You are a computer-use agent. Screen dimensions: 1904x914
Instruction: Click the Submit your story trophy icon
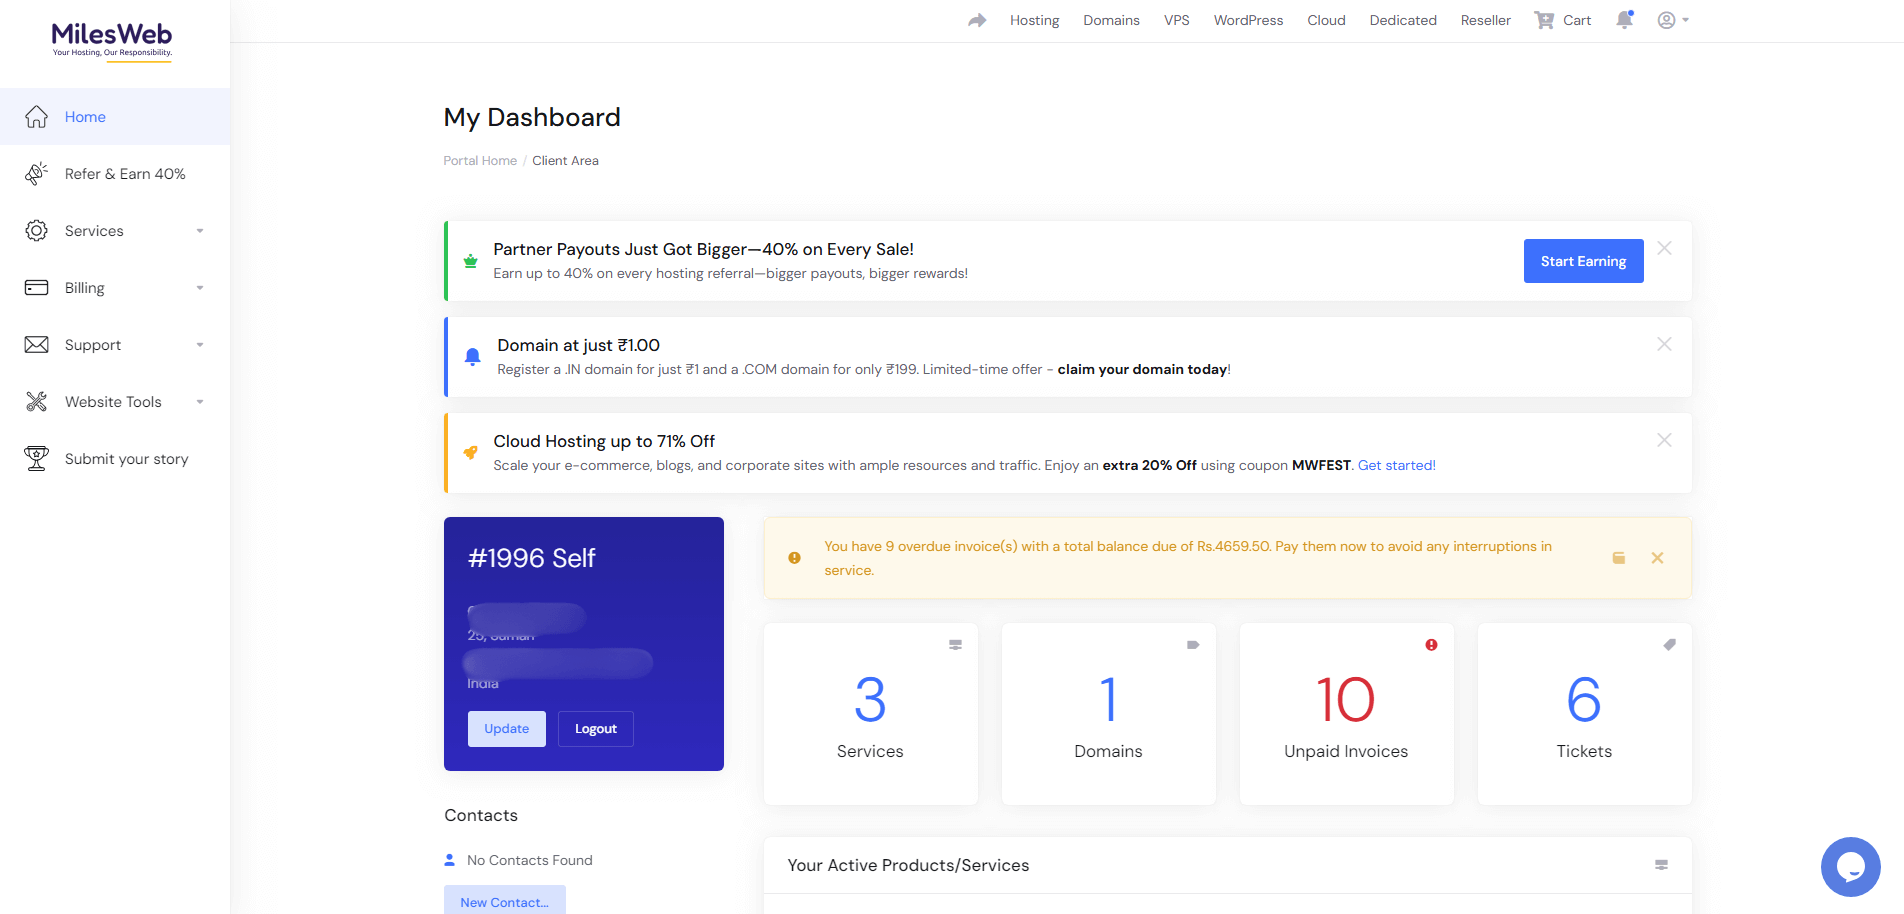click(37, 459)
